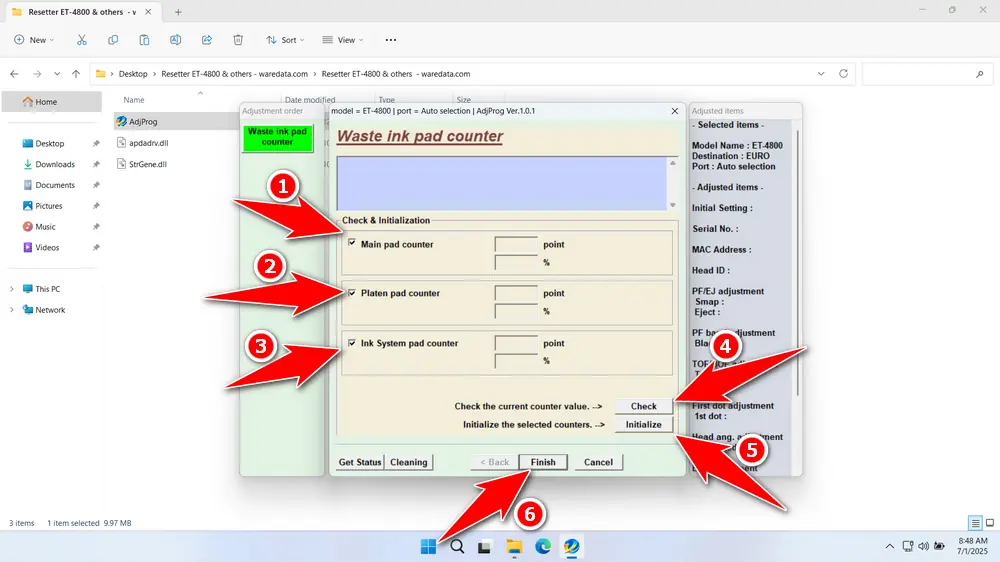Toggle the Ink System pad counter checkbox
Screen dimensions: 1000x562
coord(352,343)
